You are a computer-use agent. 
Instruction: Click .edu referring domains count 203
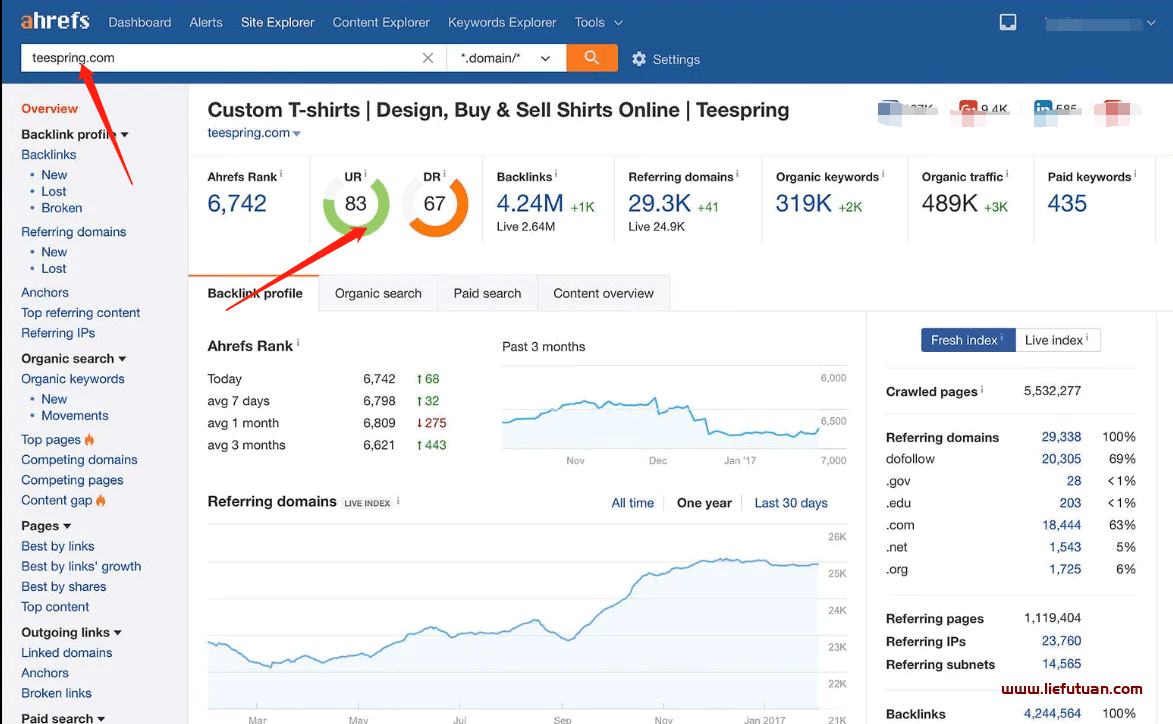pos(1070,503)
